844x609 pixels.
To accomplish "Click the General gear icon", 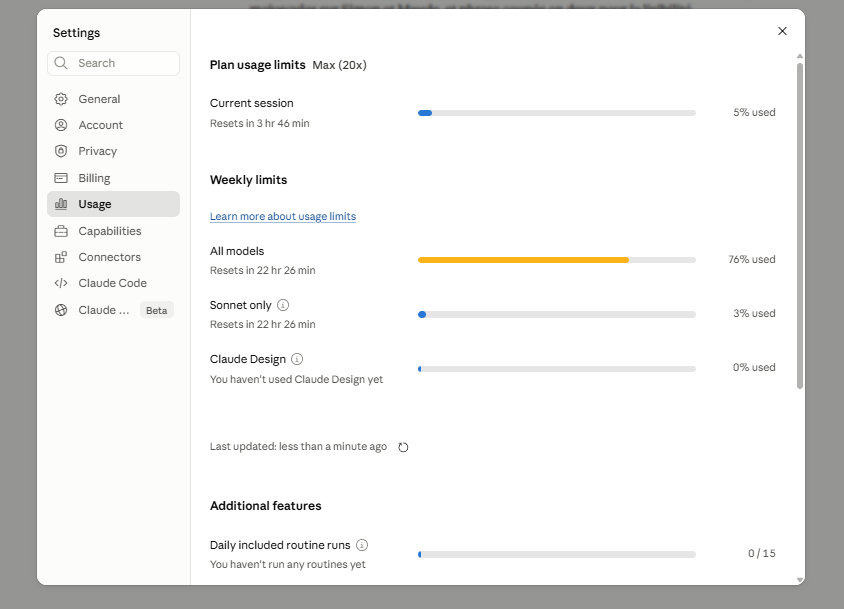I will 61,99.
